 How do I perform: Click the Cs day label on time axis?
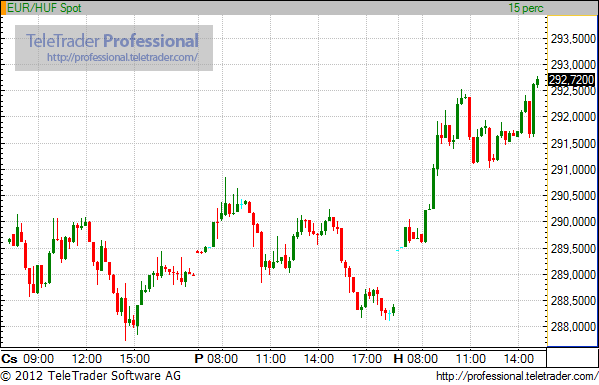[10, 359]
